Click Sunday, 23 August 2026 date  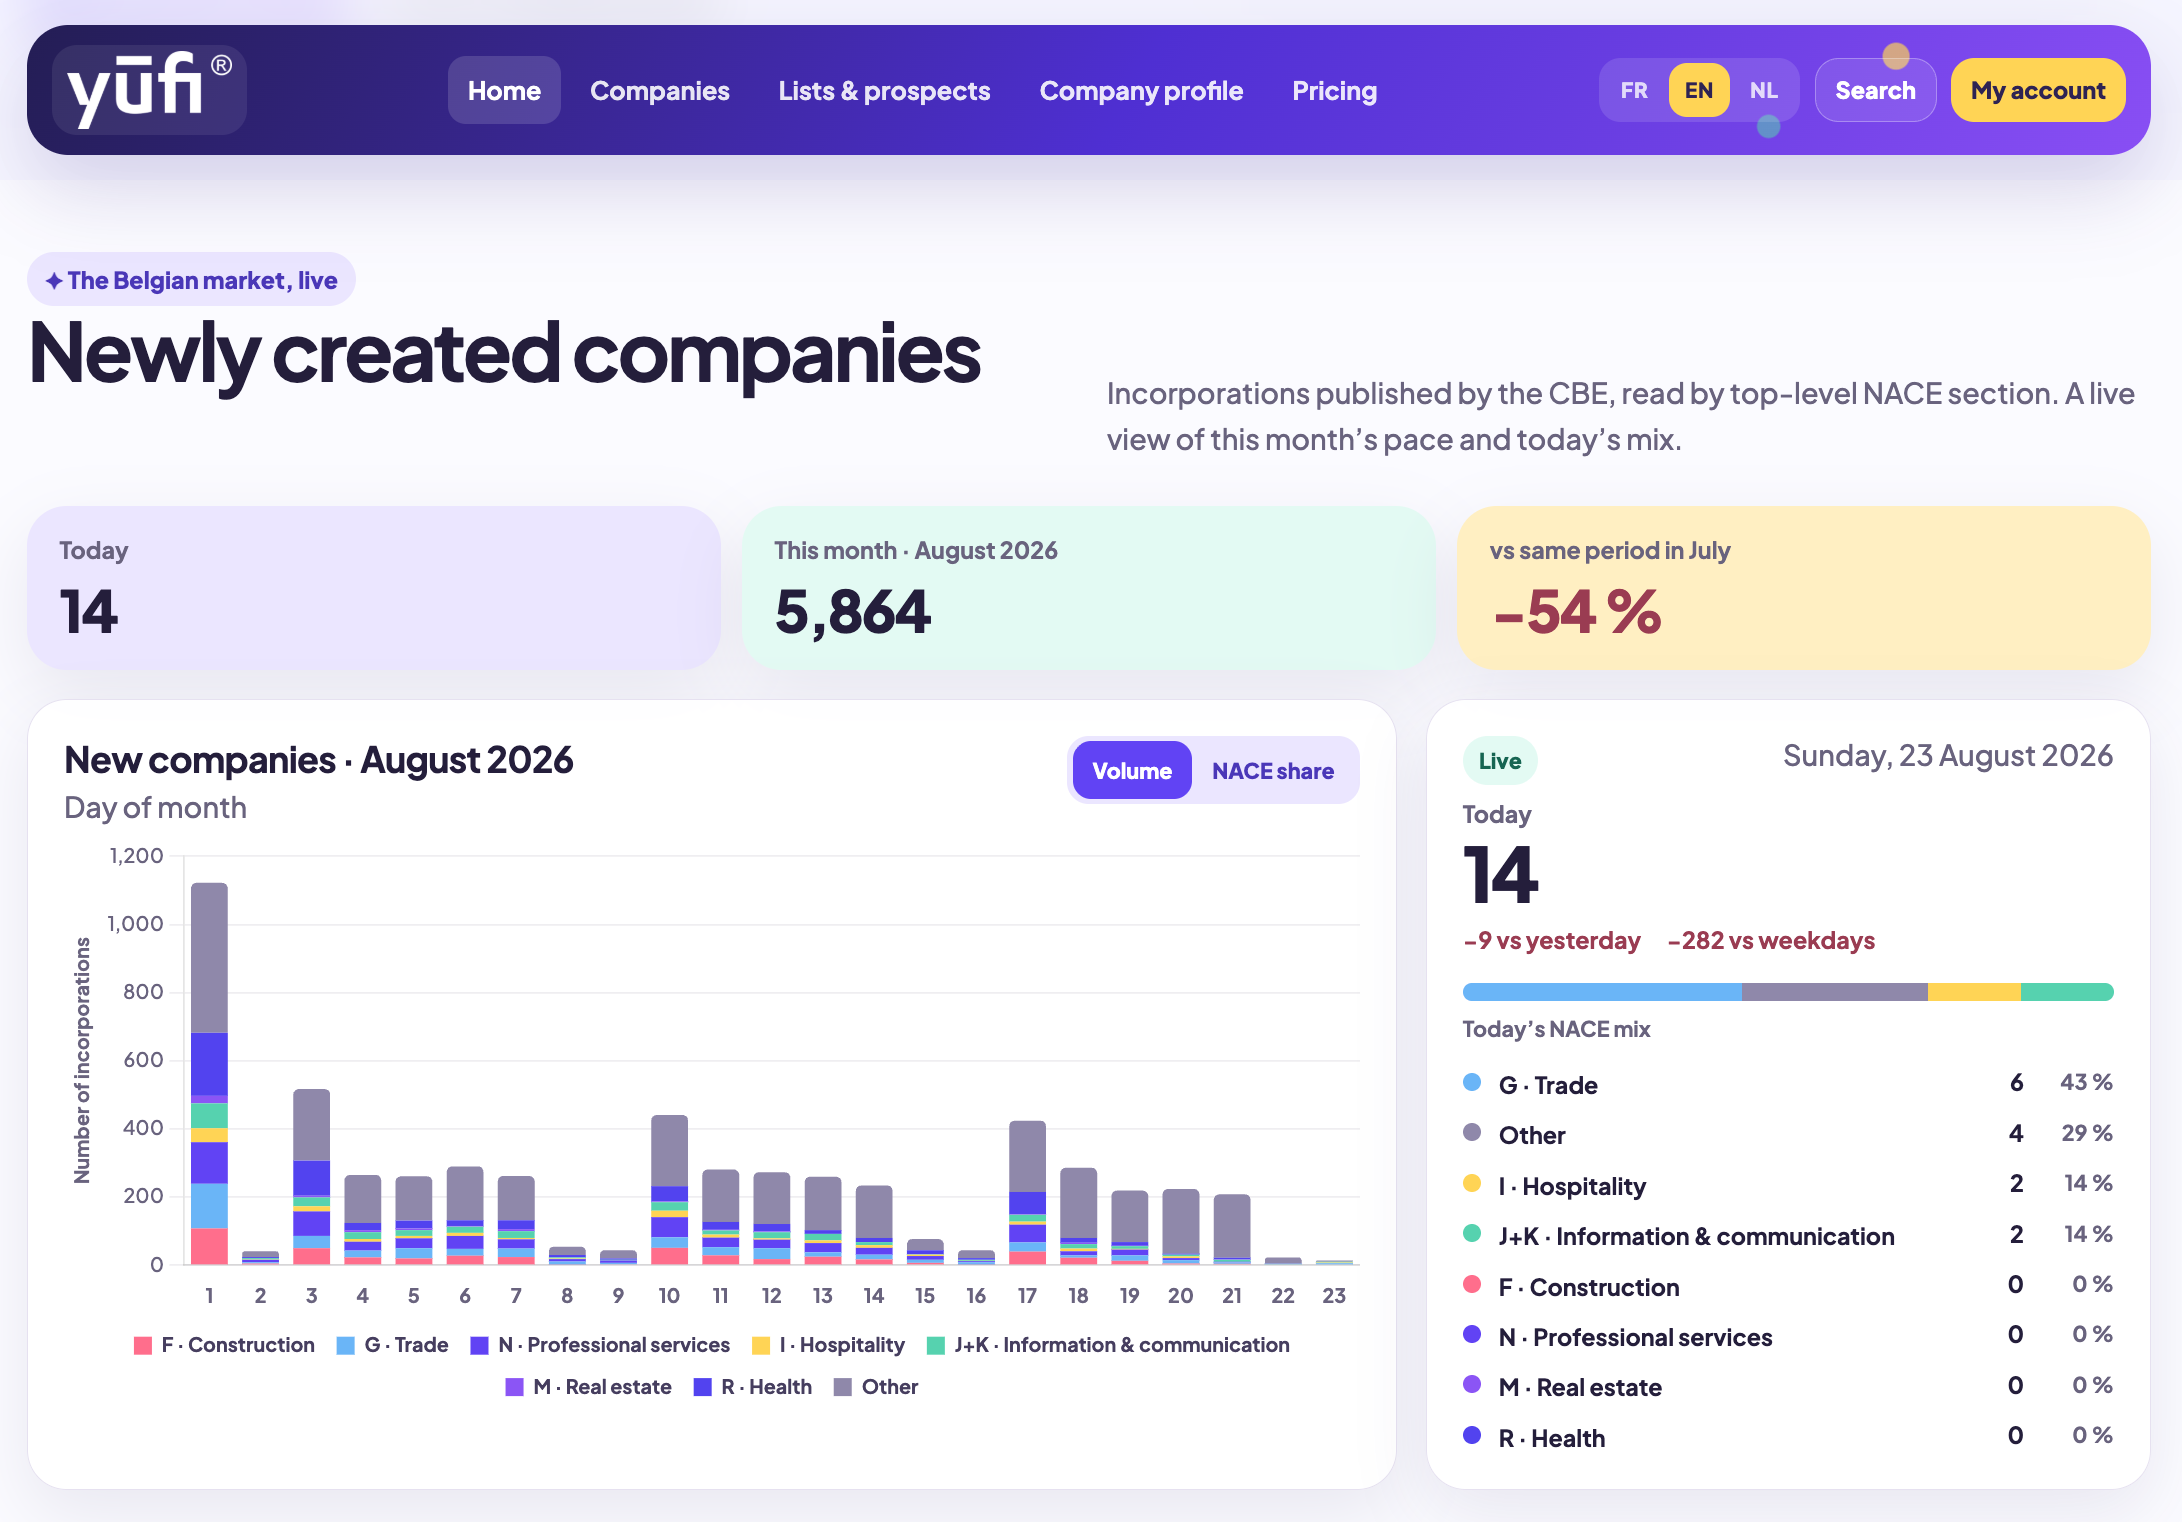pyautogui.click(x=1948, y=756)
